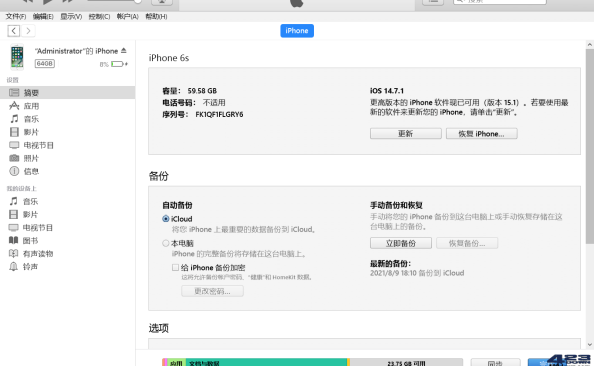
Task: Click the 23.75 GB 可用 free segment
Action: coord(406,363)
